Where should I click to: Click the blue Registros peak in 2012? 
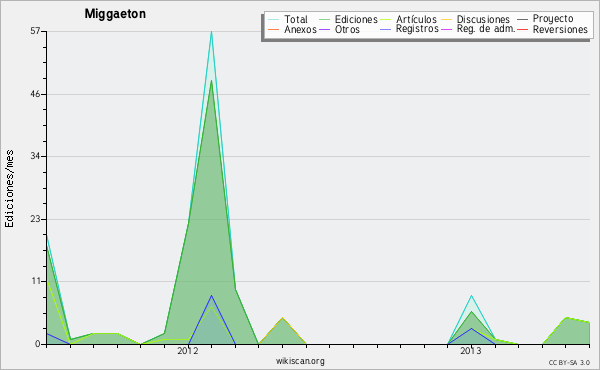click(x=211, y=295)
